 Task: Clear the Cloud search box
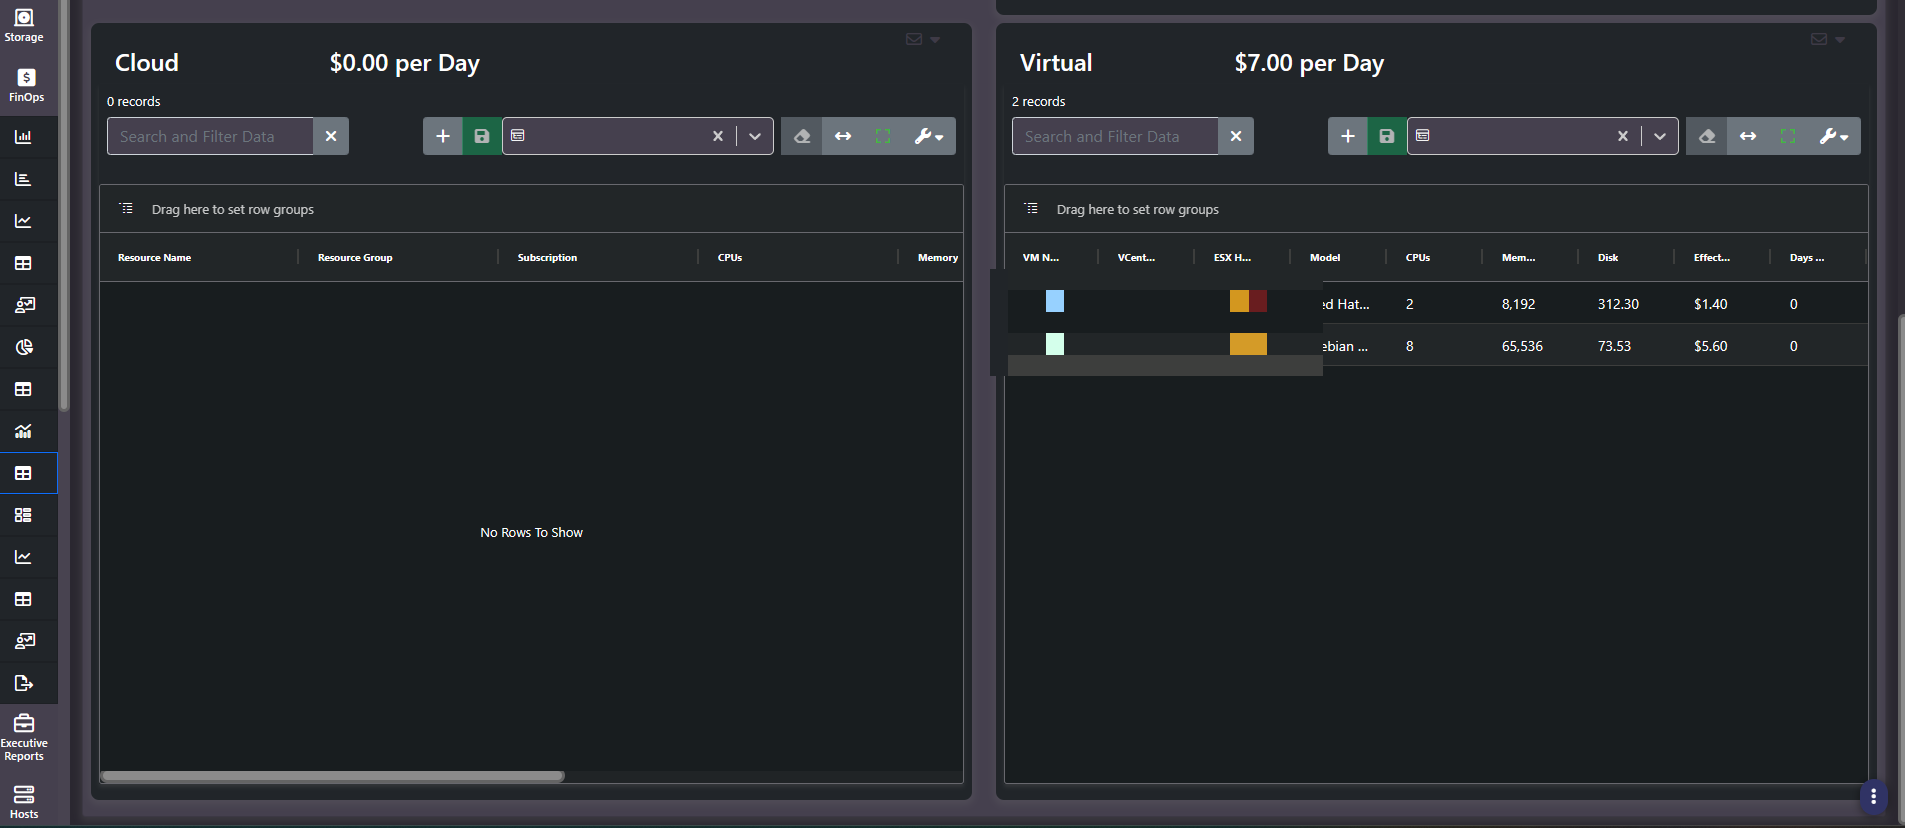(x=331, y=136)
